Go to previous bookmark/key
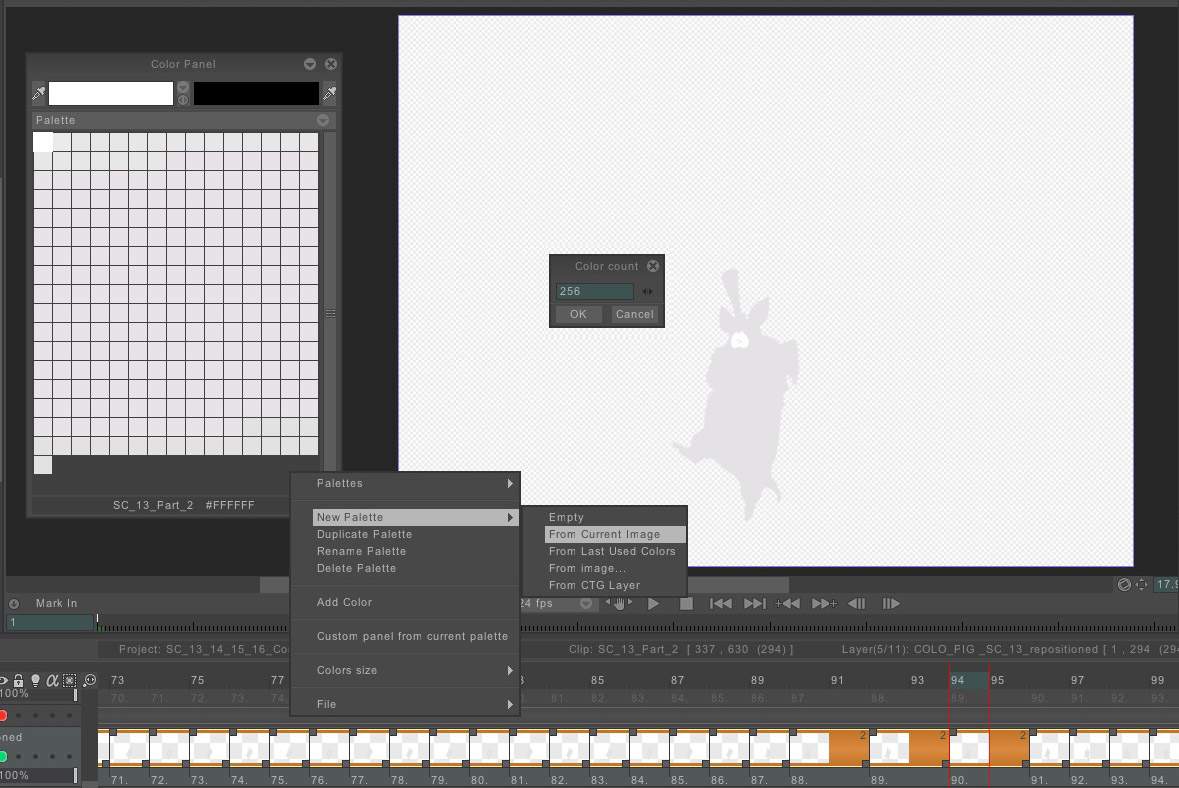 pos(787,604)
